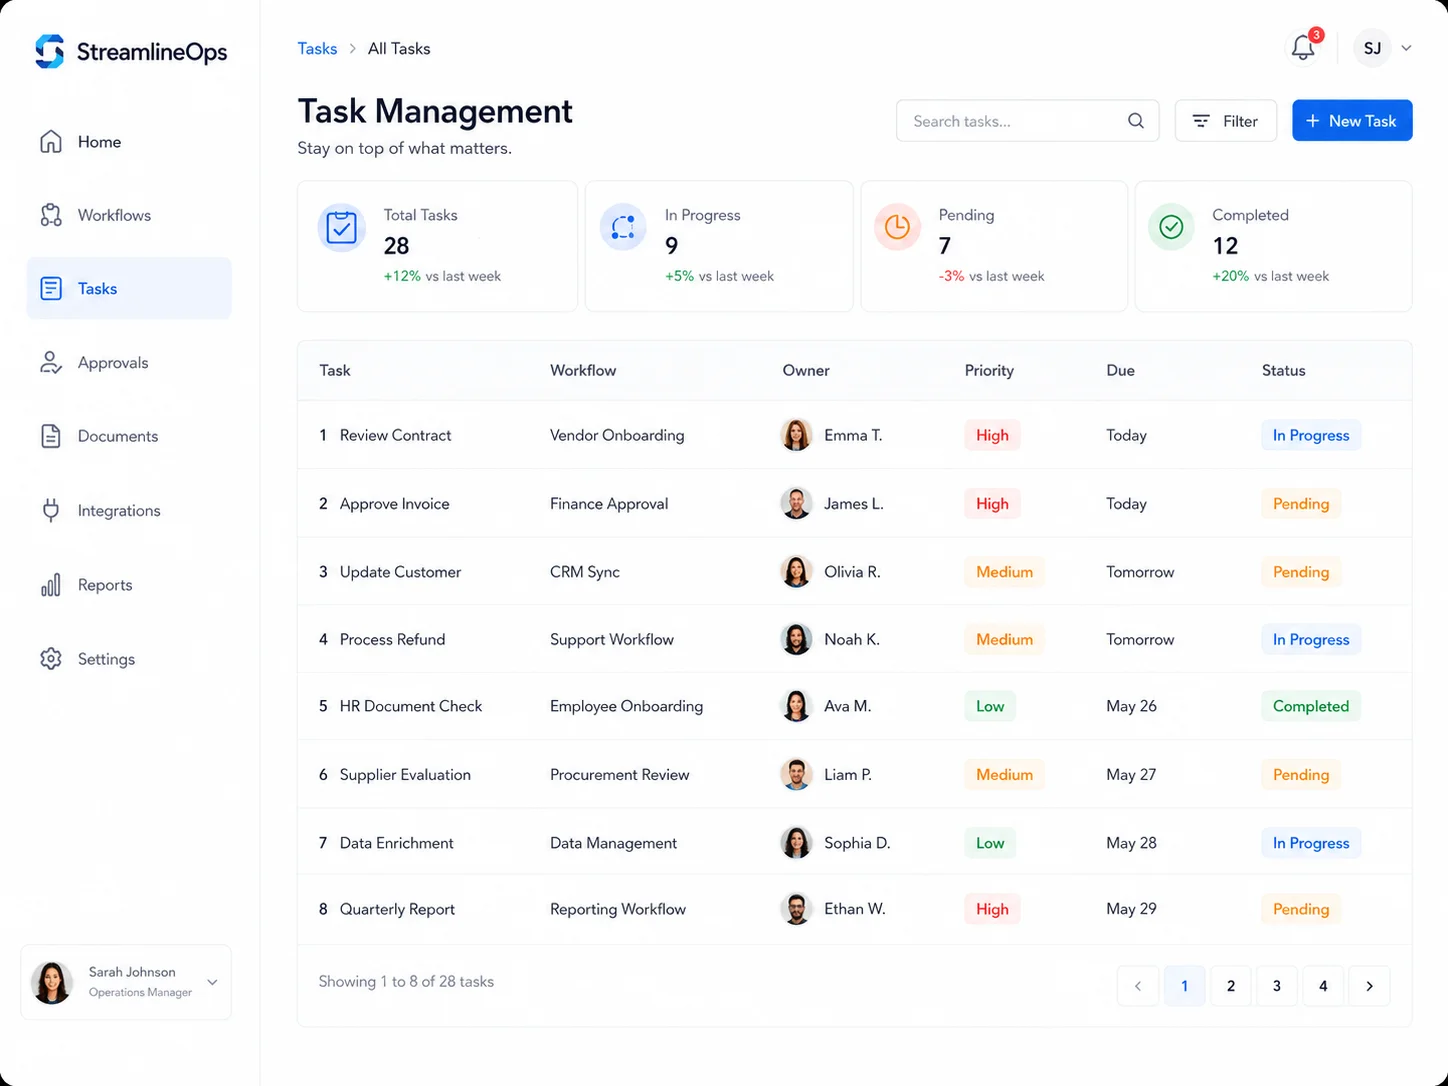Click the Completed status of HR Document Check
Viewport: 1448px width, 1086px height.
(x=1311, y=706)
